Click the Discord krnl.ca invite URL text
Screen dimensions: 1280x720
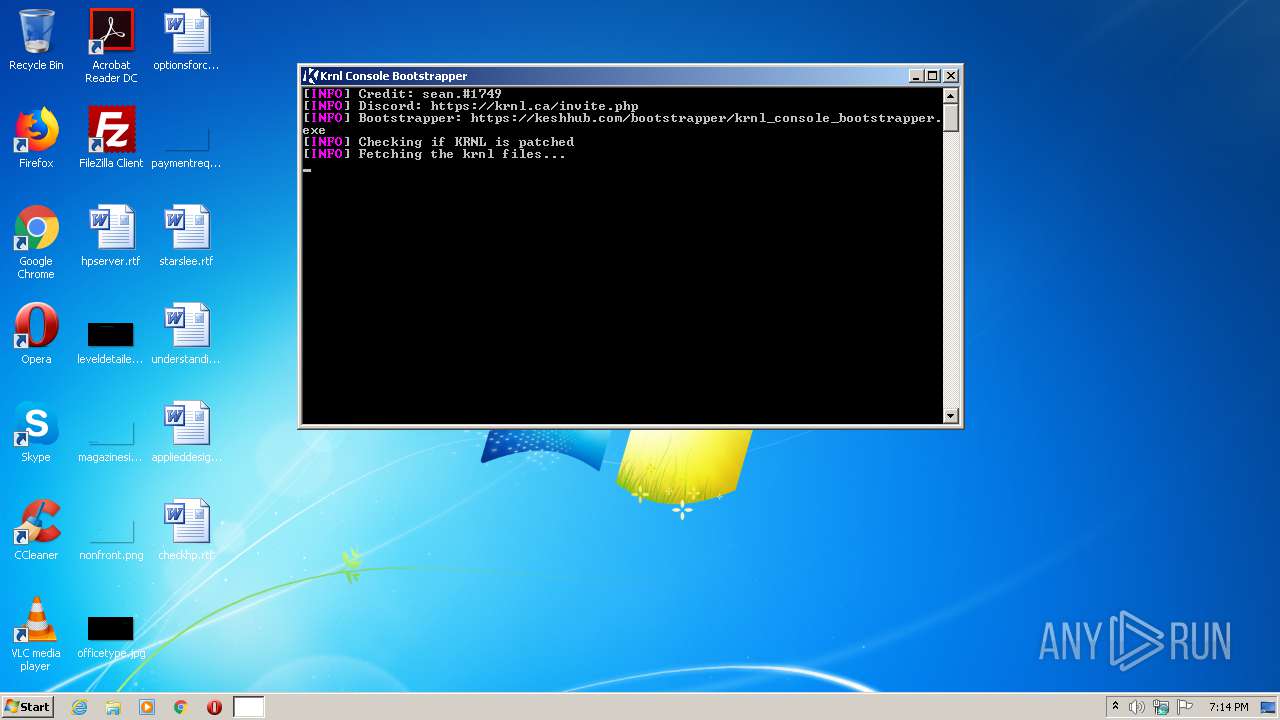[x=534, y=106]
